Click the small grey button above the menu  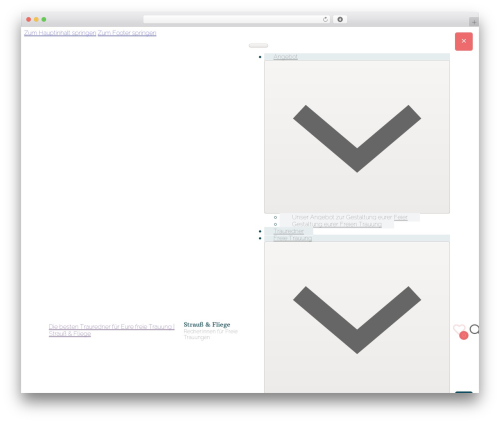(258, 46)
